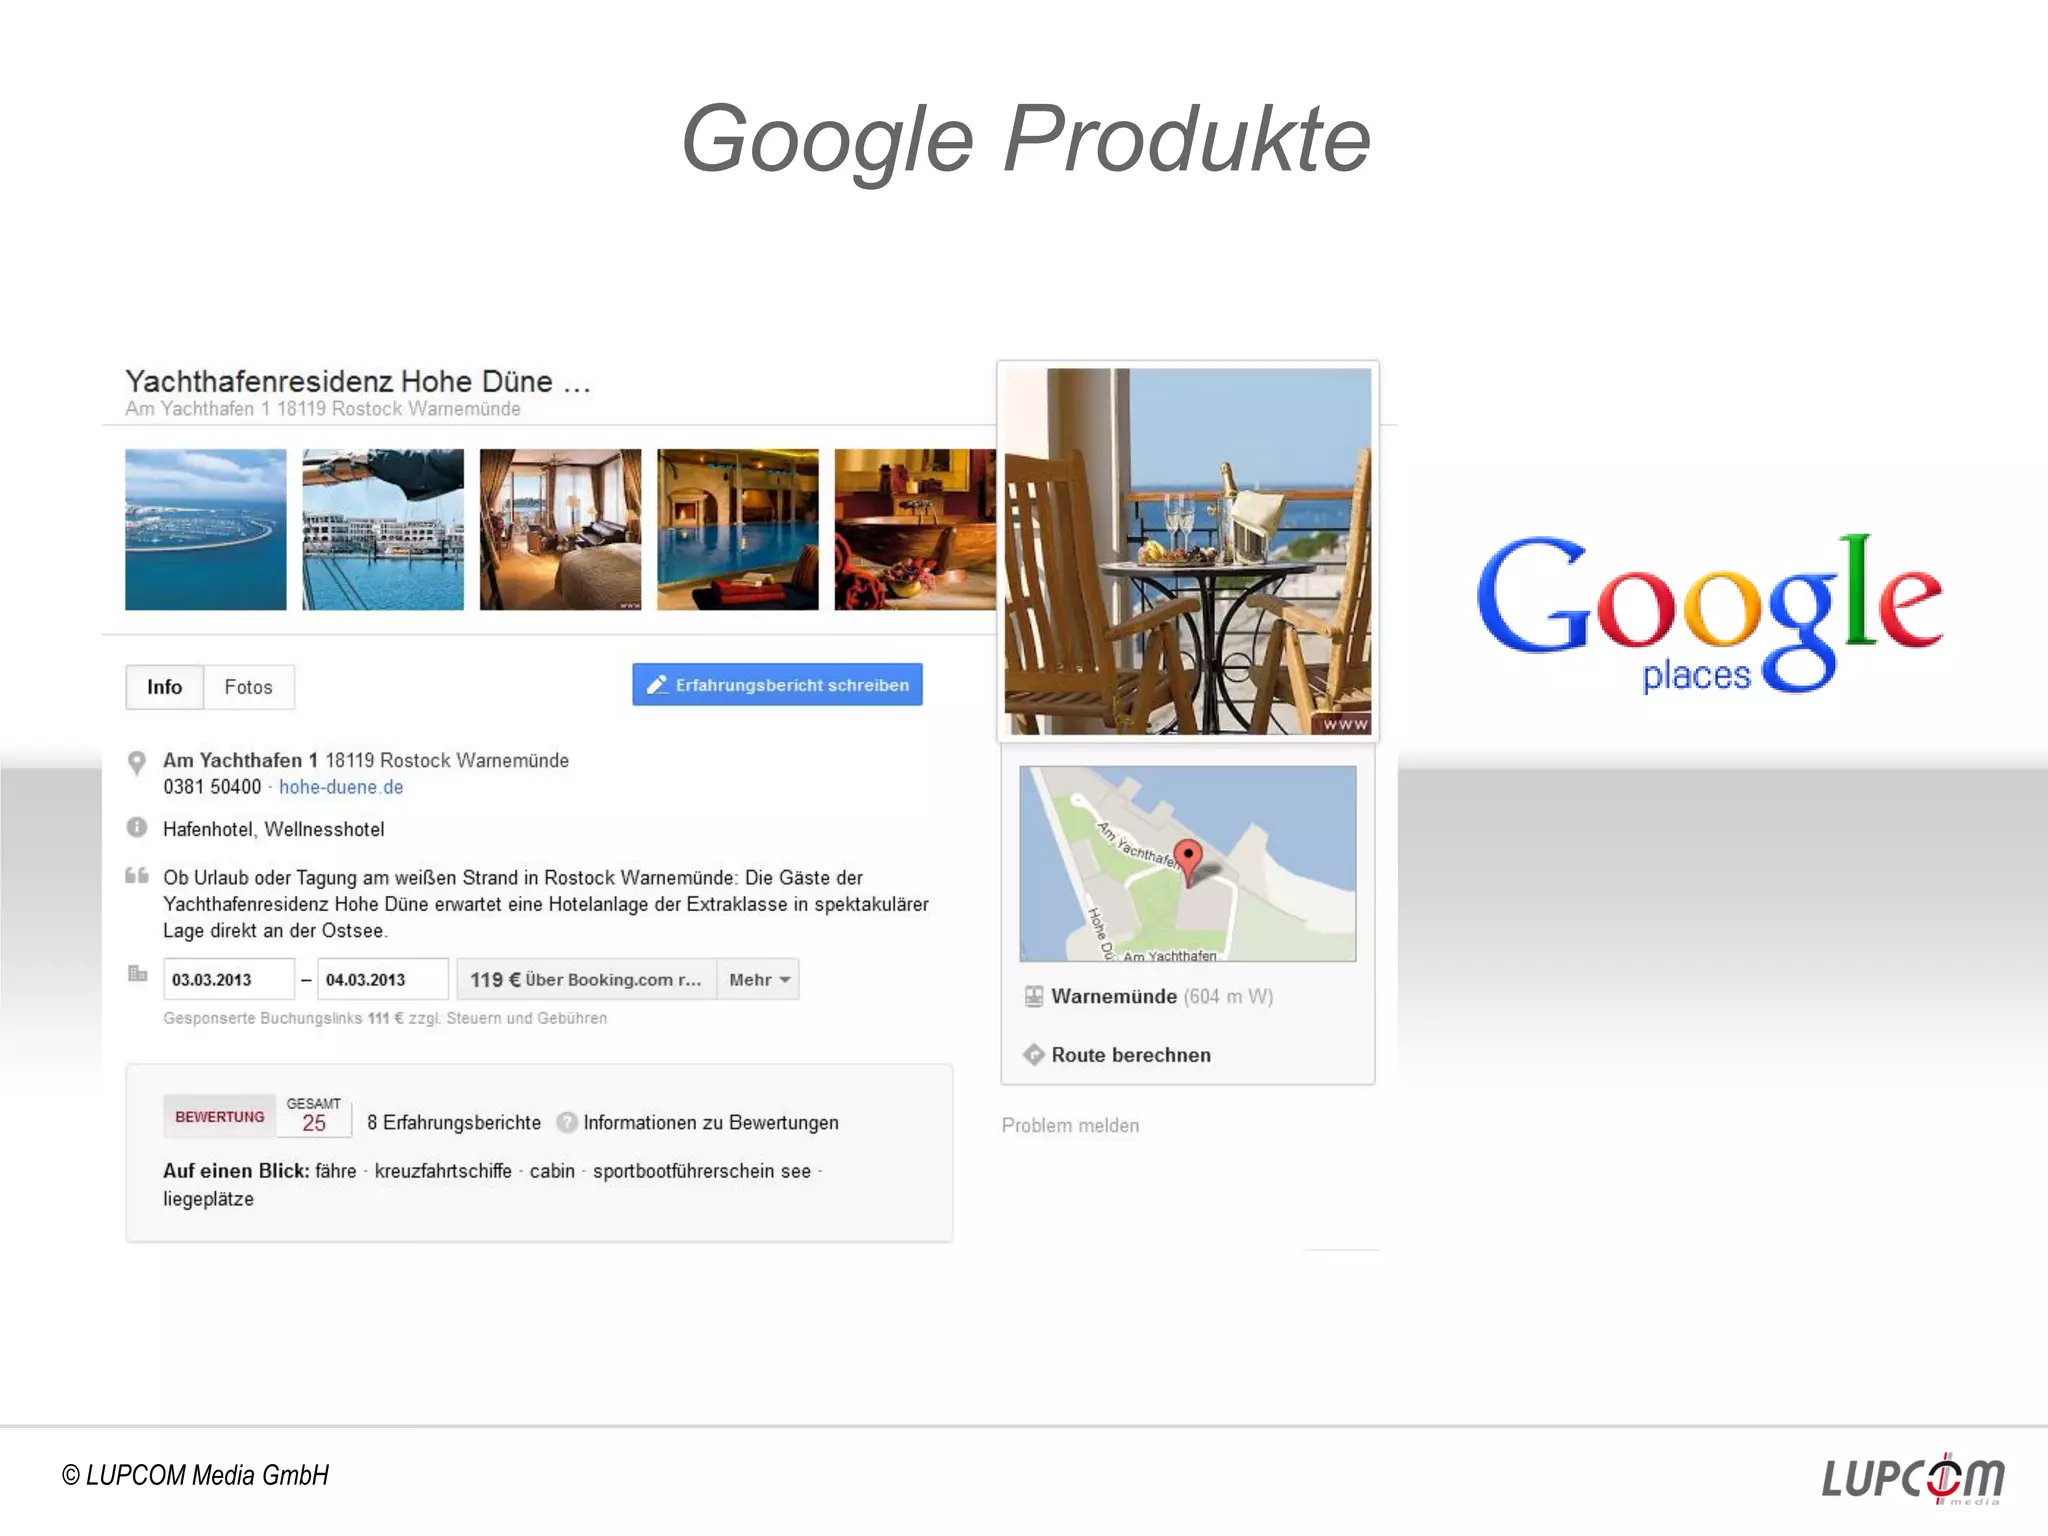The height and width of the screenshot is (1536, 2048).
Task: Open the 8 Erfahrungsberichte link
Action: [x=454, y=1122]
